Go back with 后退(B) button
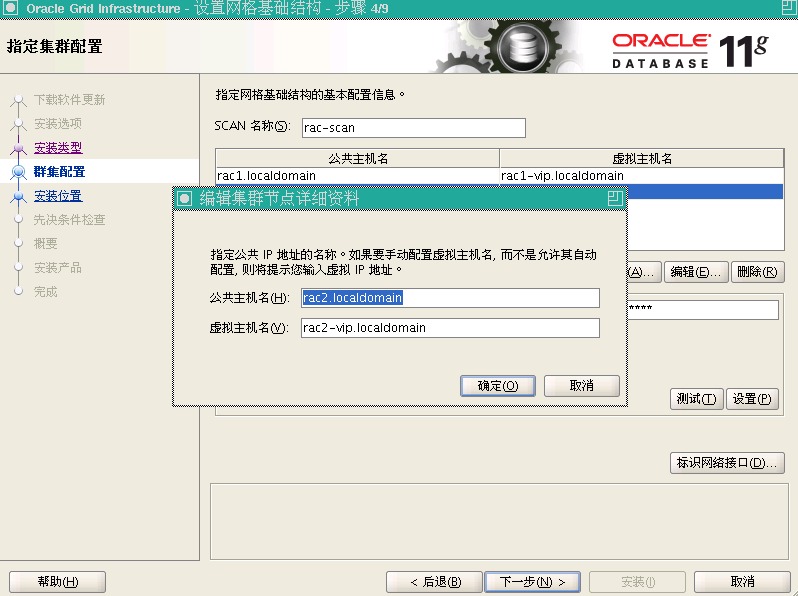The height and width of the screenshot is (596, 798). pos(435,581)
